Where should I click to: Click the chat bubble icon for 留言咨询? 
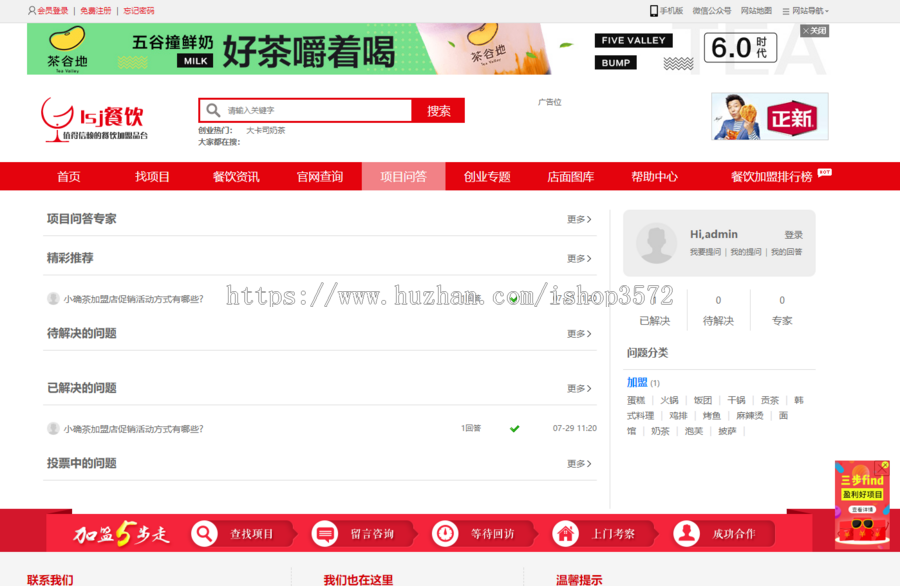tap(325, 534)
